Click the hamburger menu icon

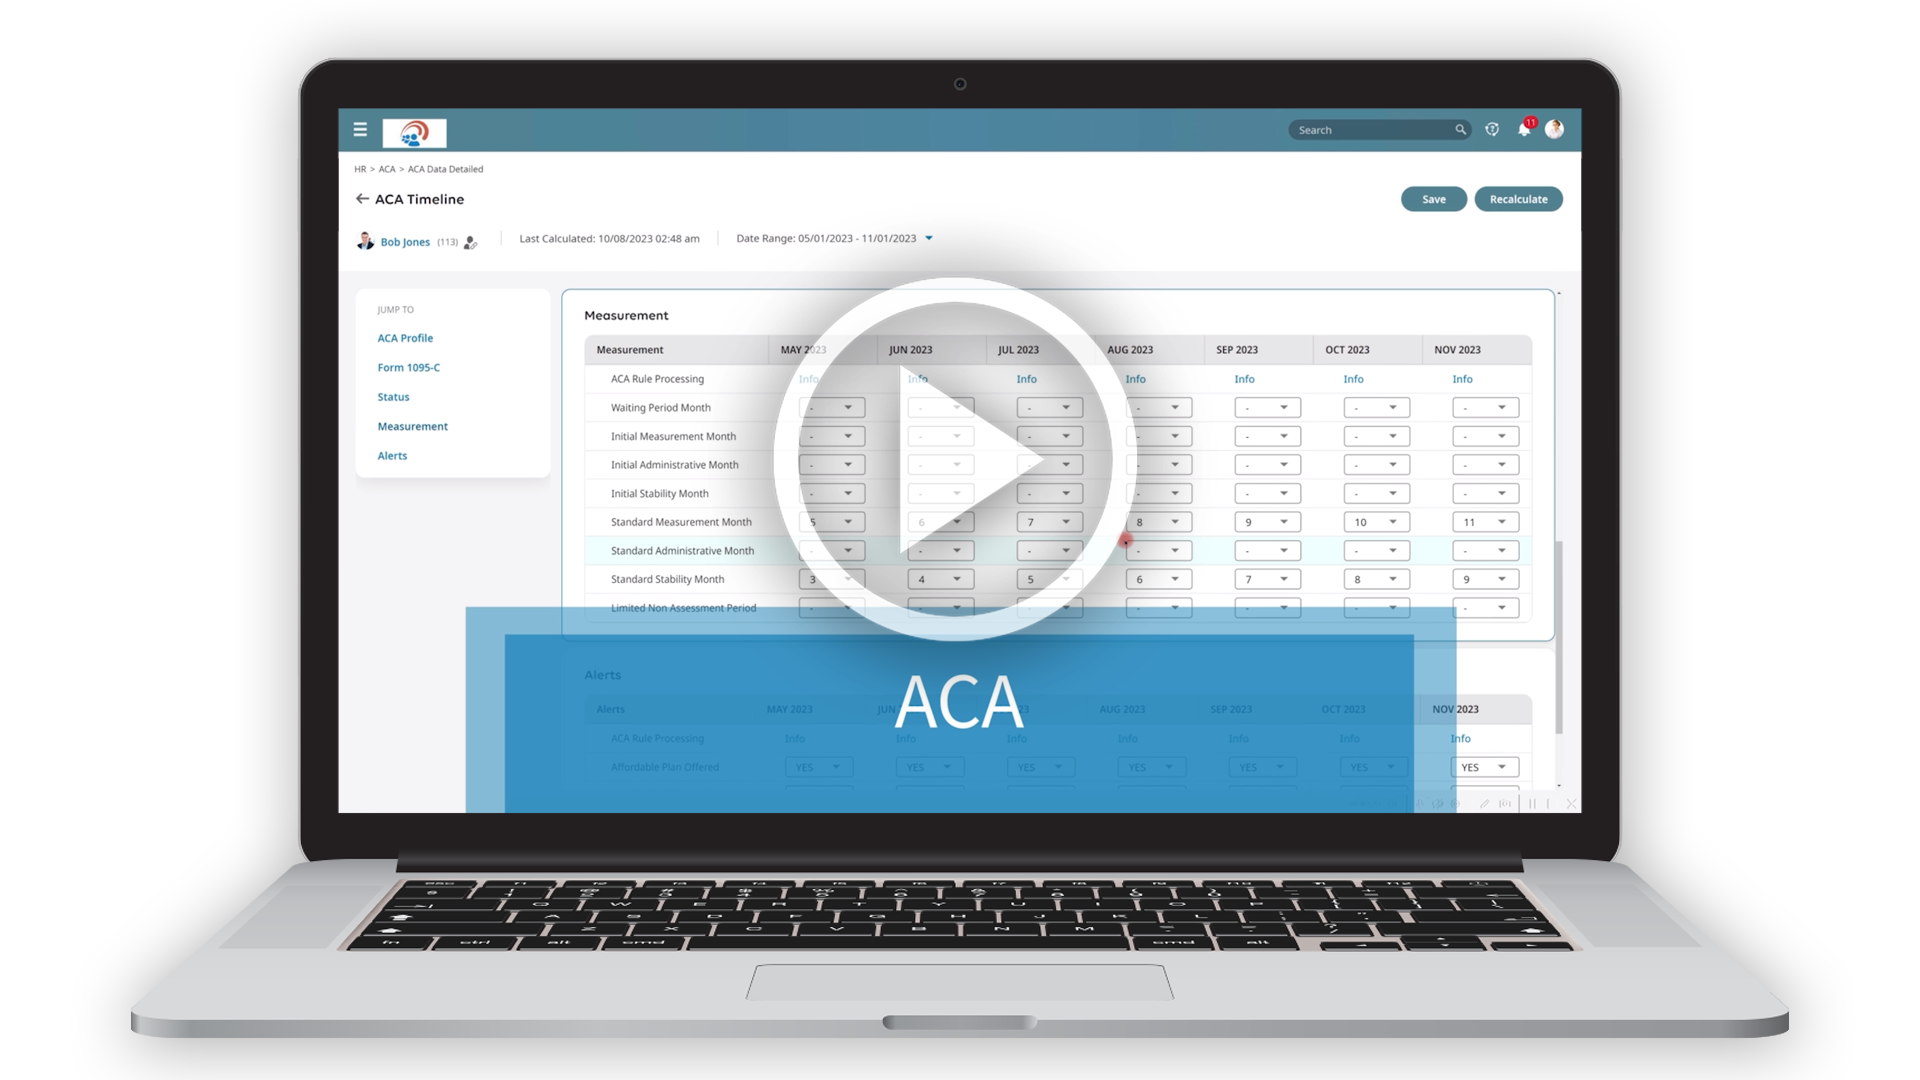(x=361, y=128)
